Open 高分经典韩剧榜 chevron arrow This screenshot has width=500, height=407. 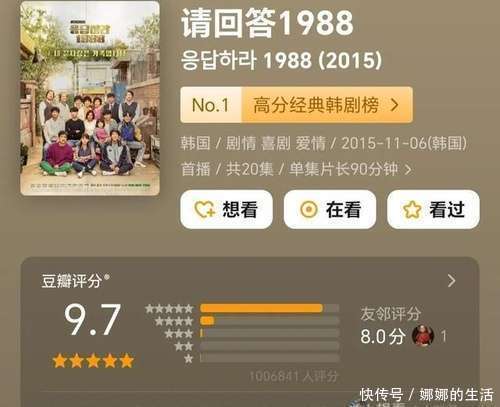click(395, 105)
